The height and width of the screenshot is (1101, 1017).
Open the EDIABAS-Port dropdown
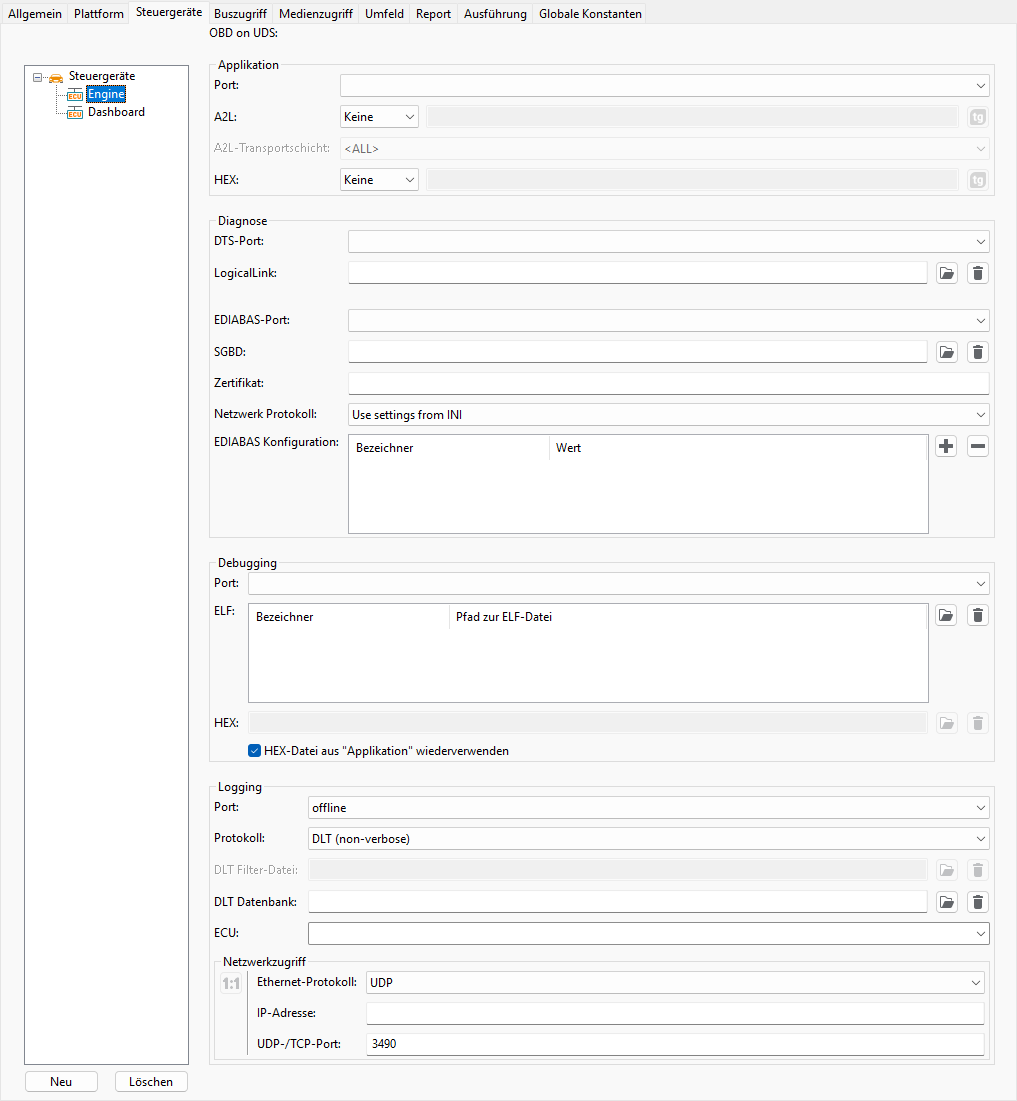click(x=669, y=320)
